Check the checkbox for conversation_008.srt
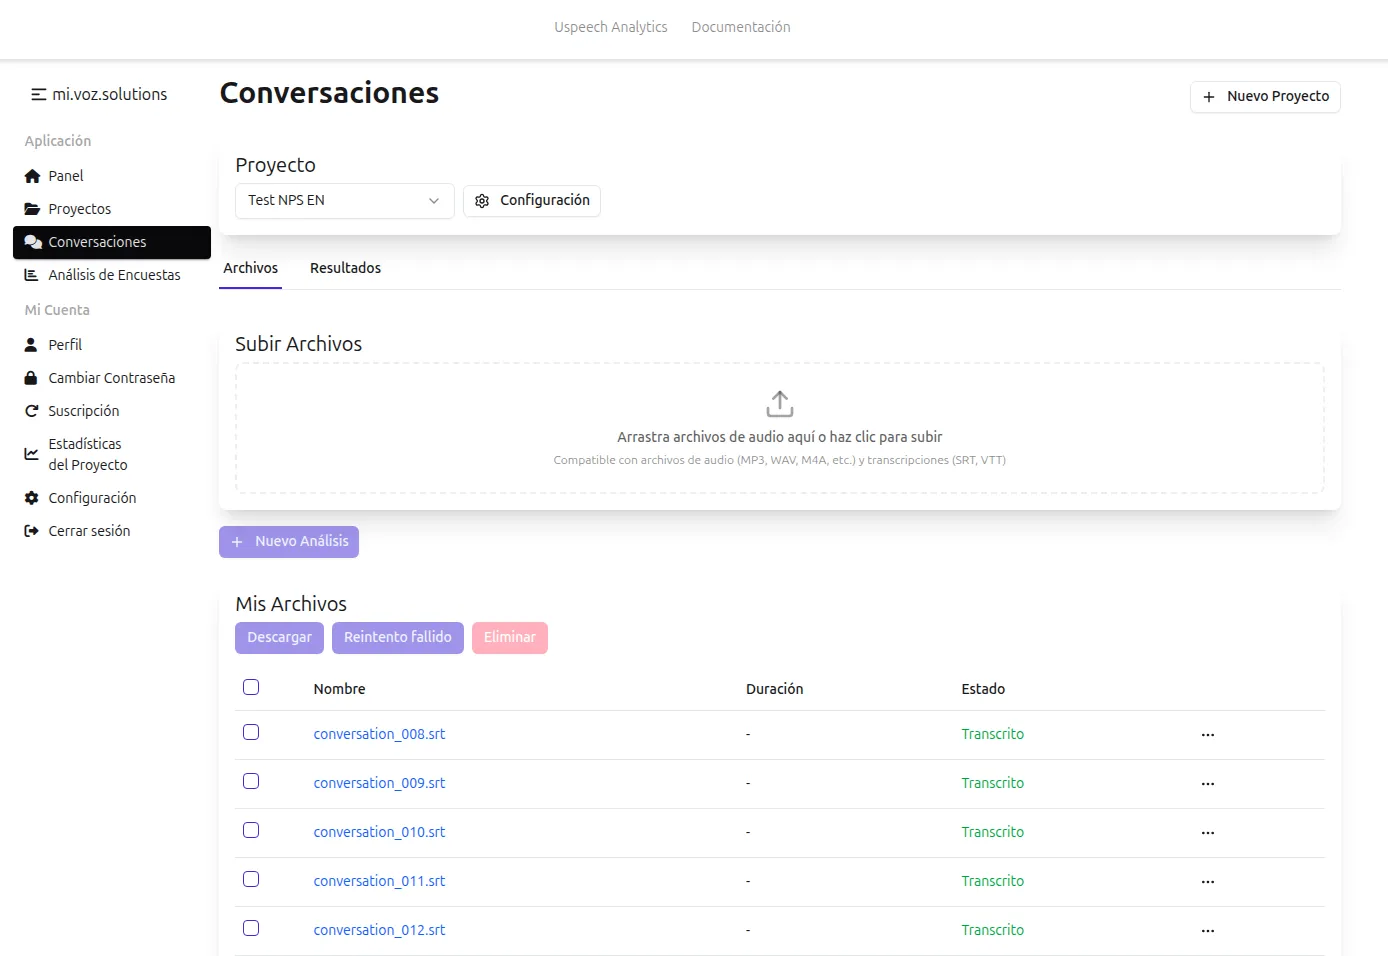The height and width of the screenshot is (956, 1388). pyautogui.click(x=251, y=732)
